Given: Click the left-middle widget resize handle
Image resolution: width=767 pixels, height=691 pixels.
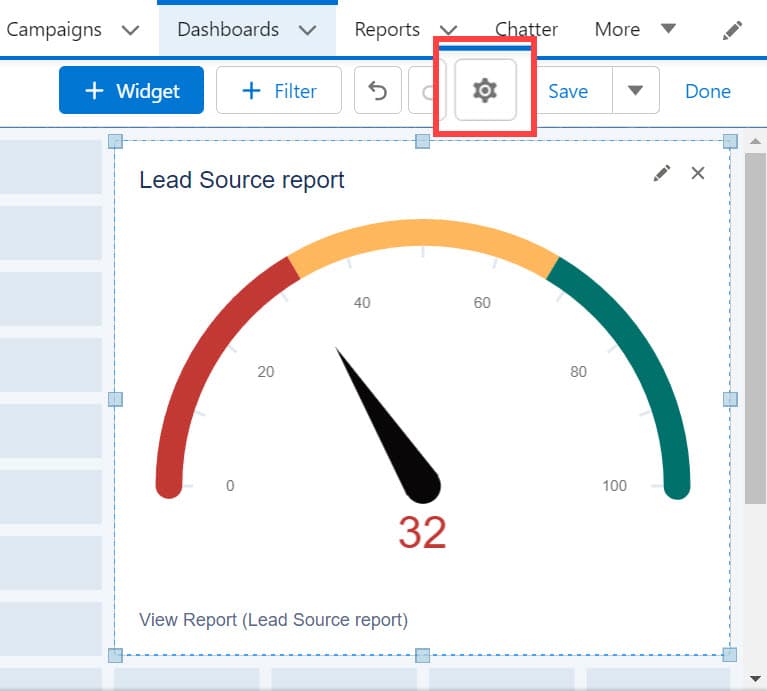Looking at the screenshot, I should tap(115, 399).
